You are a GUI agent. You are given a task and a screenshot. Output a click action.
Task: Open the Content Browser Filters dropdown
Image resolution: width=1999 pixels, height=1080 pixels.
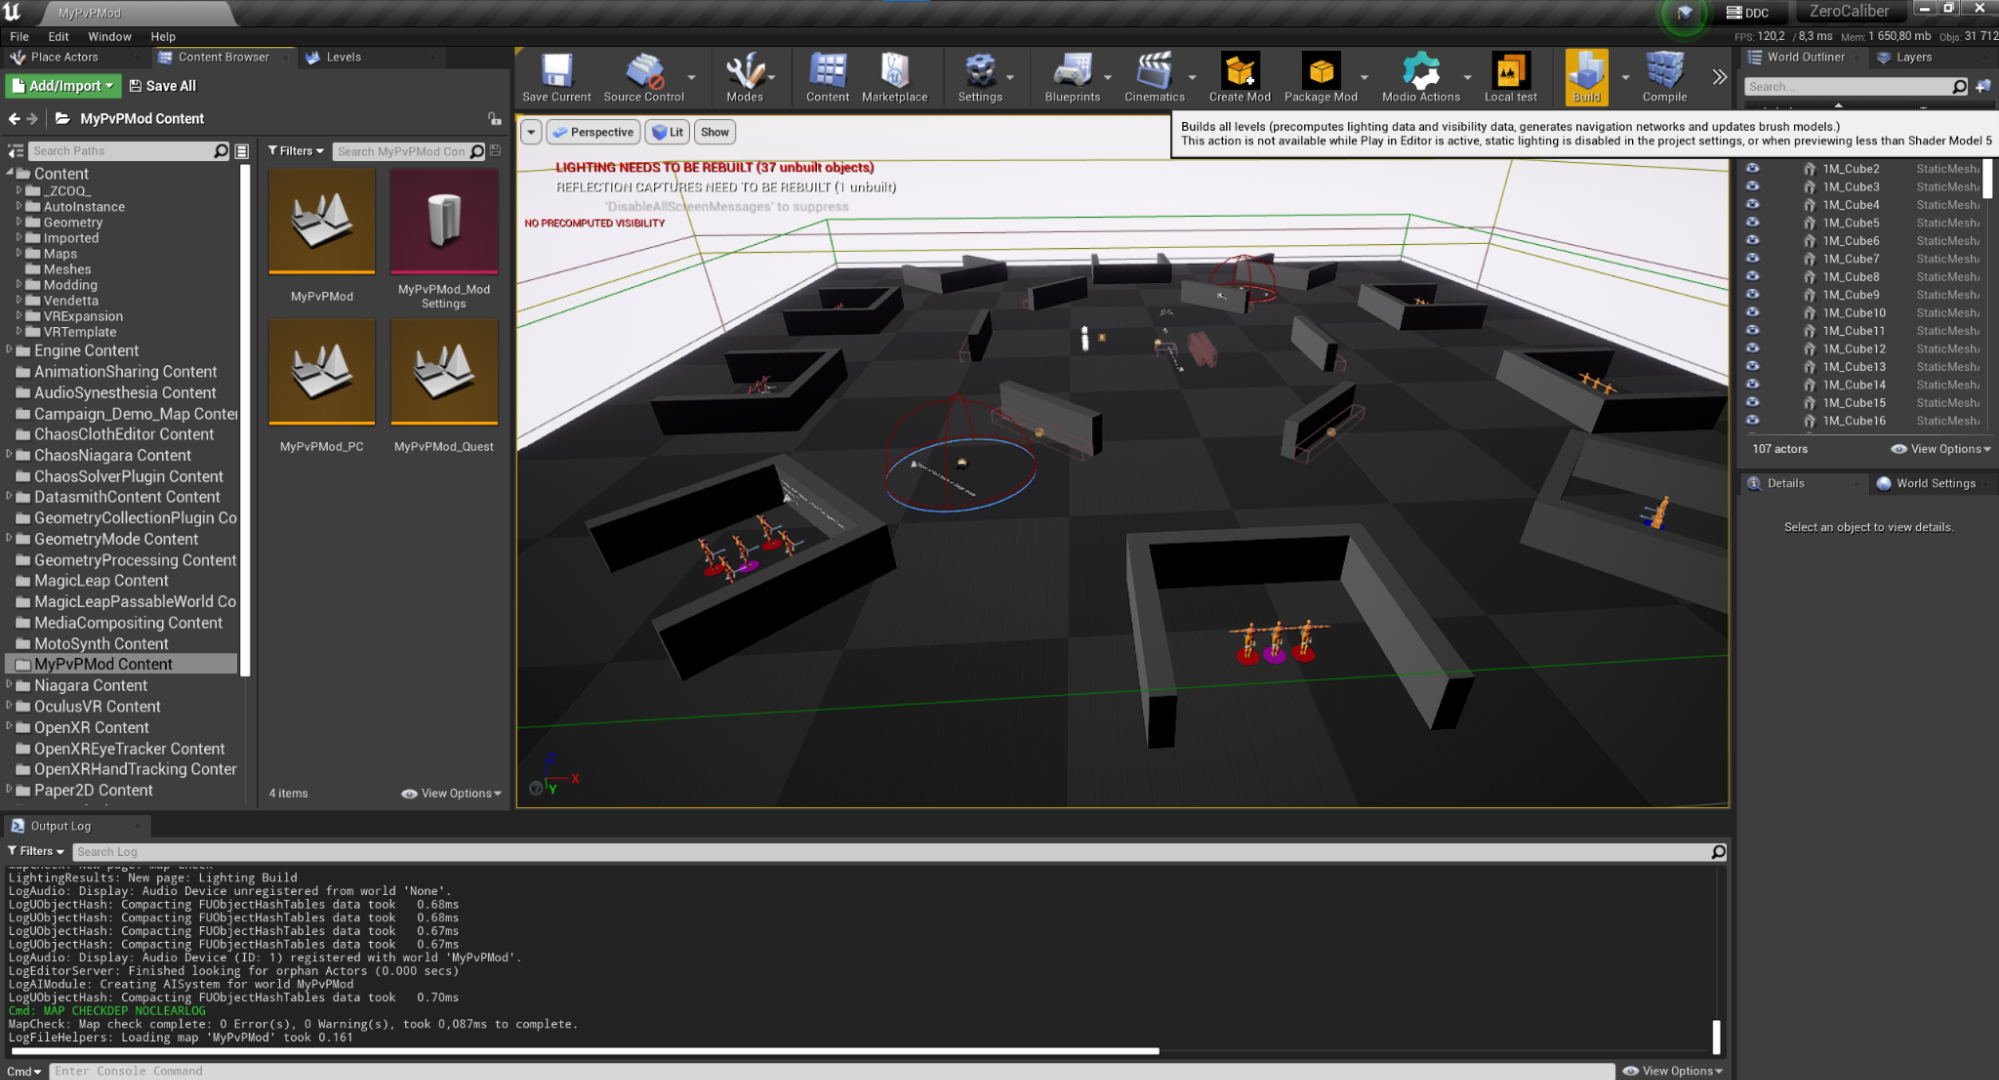coord(295,151)
